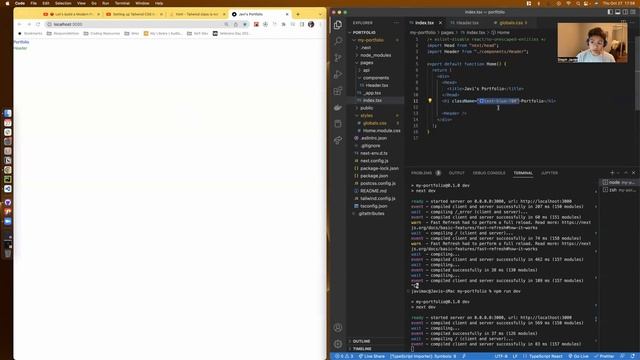Open the Live Share view in the activity bar
Screen dimensions: 640x360
click(338, 140)
